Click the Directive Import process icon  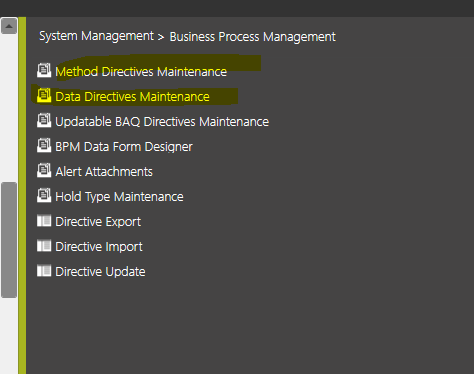tap(44, 246)
